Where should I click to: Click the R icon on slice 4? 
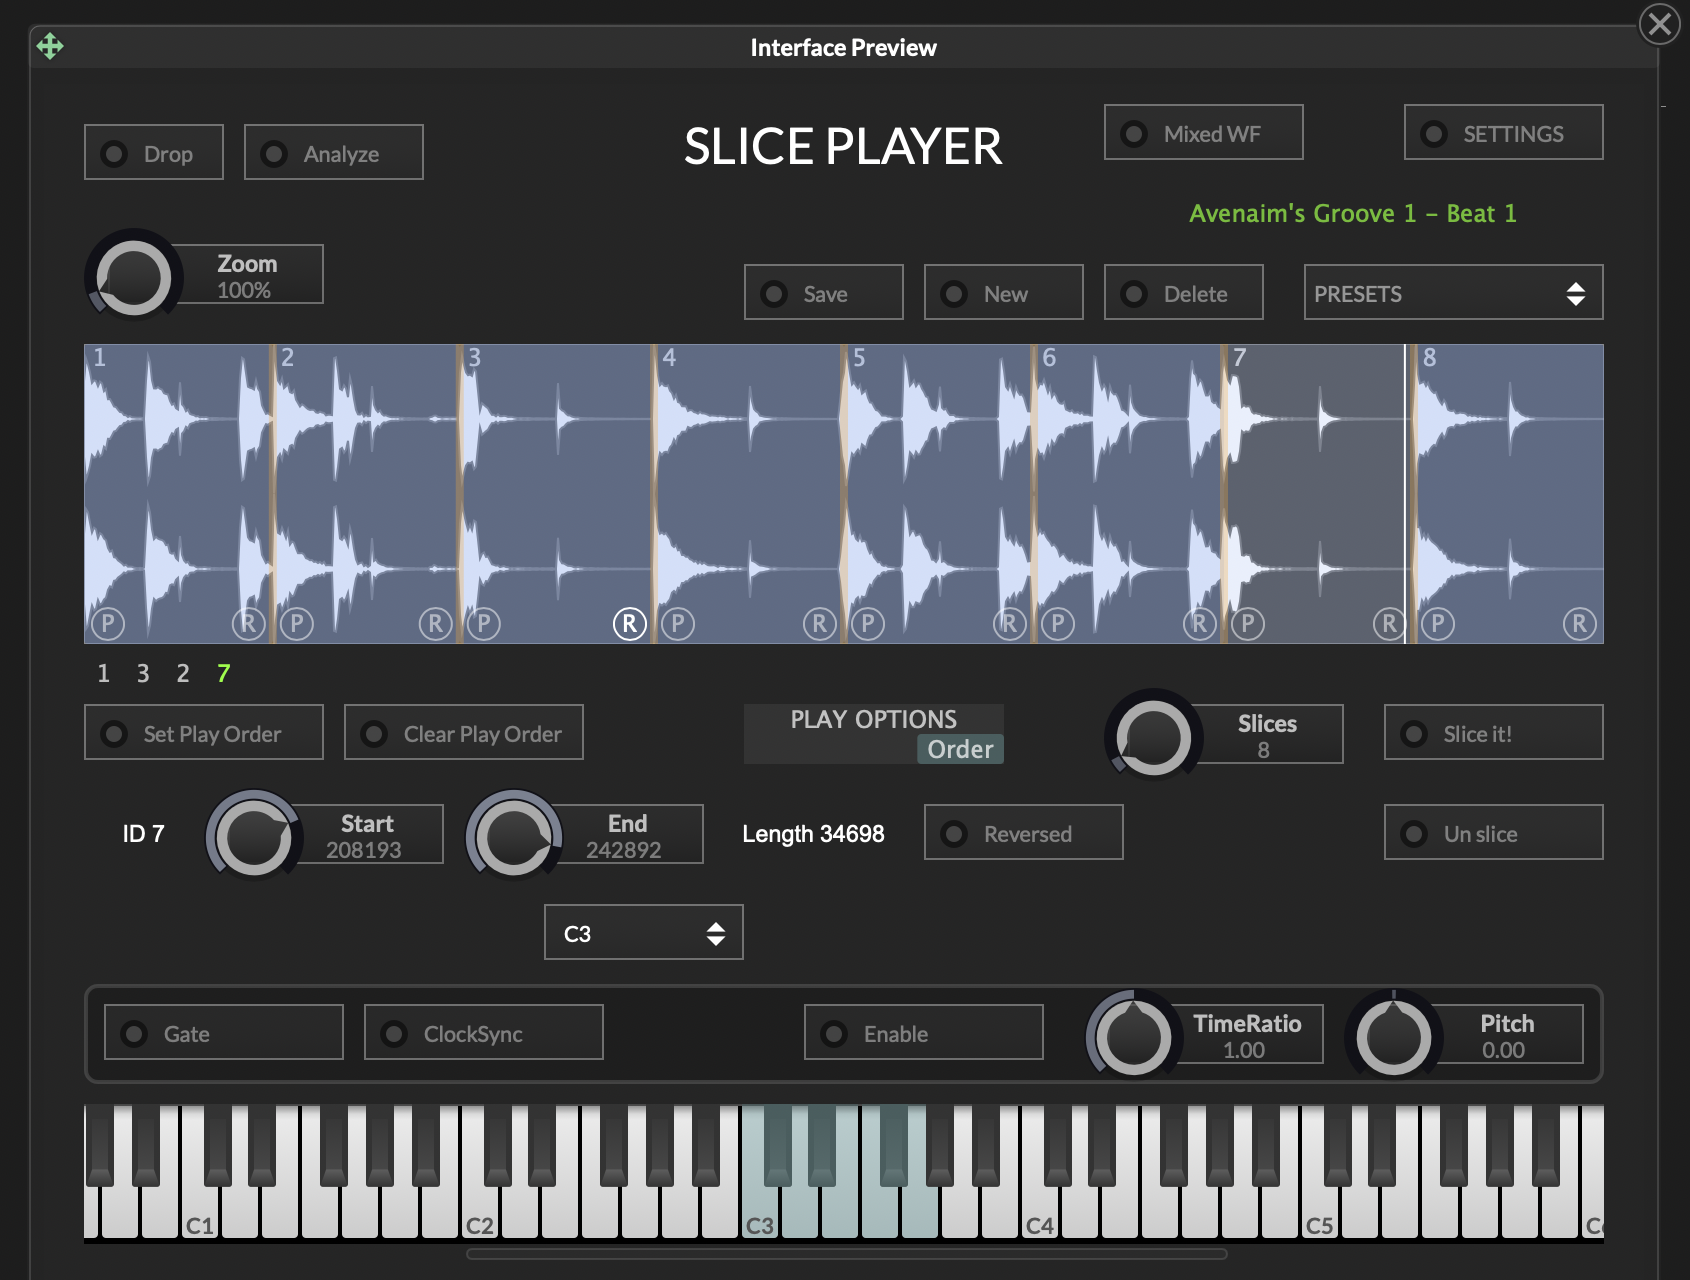(820, 624)
